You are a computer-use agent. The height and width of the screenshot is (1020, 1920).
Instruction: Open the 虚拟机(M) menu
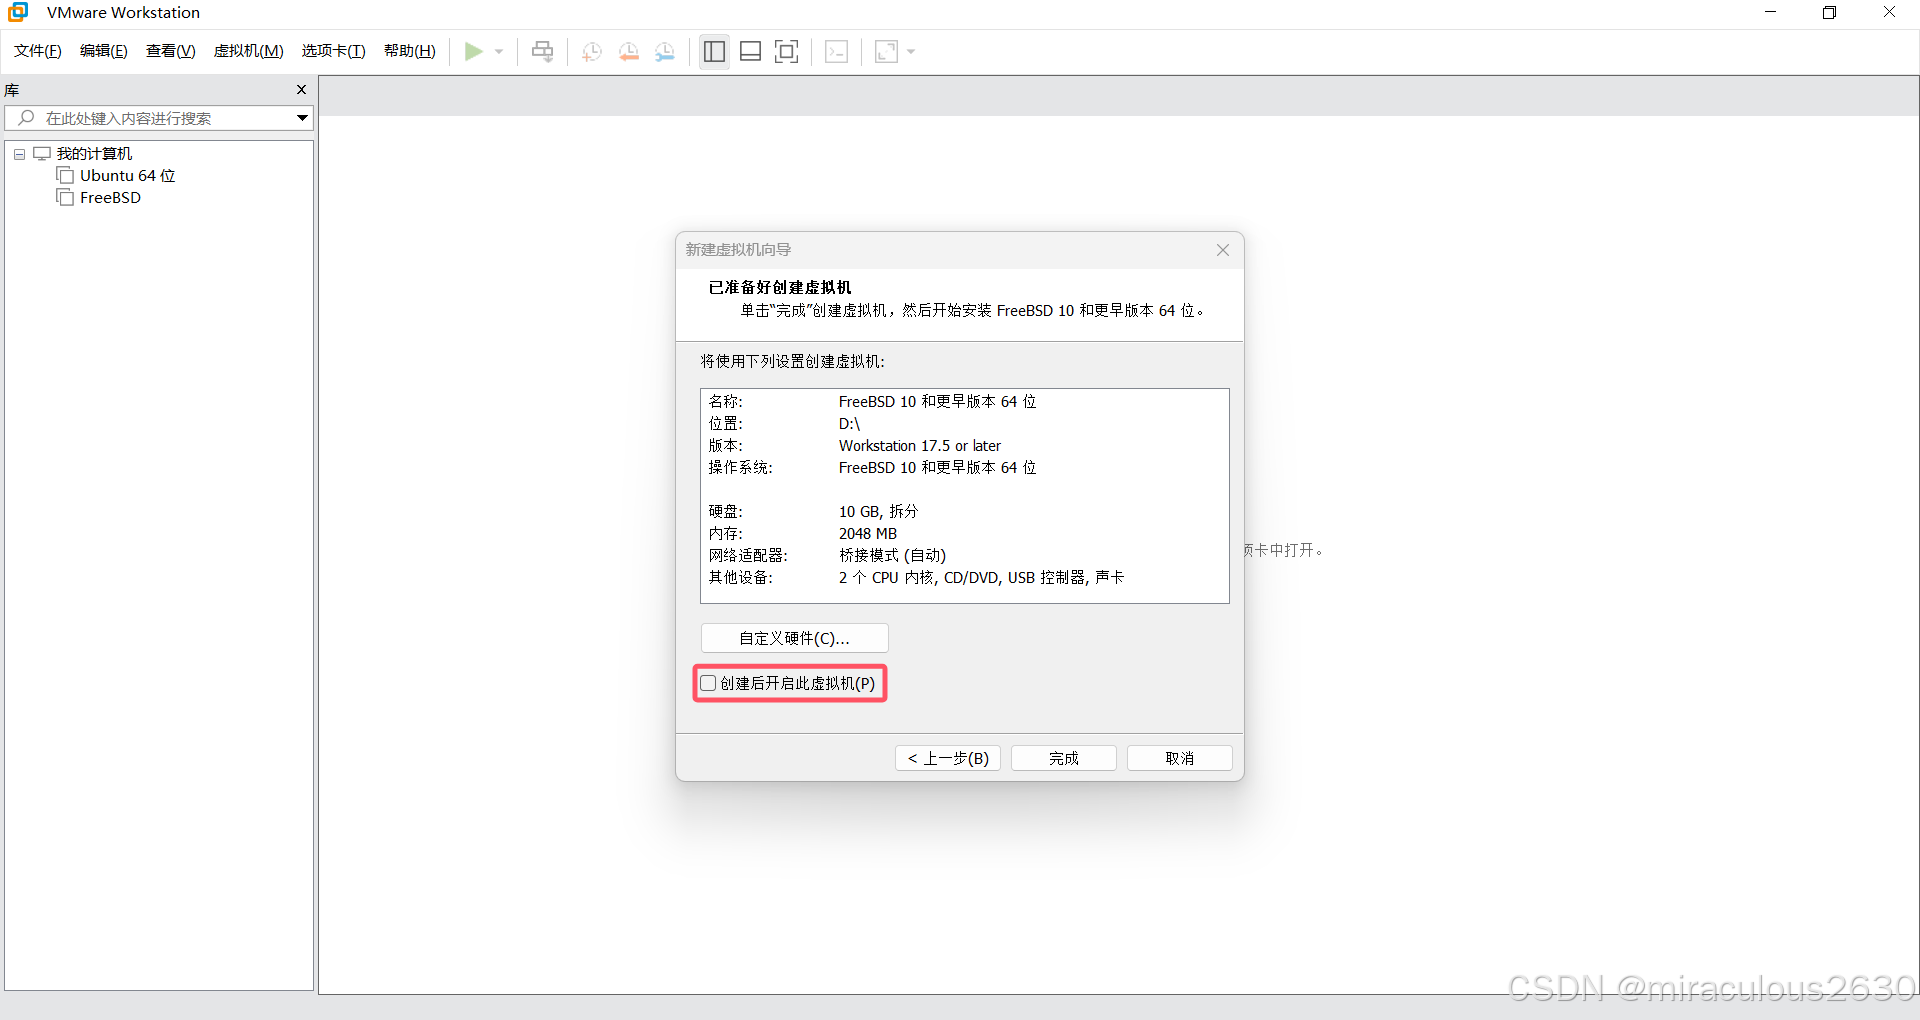[x=249, y=51]
